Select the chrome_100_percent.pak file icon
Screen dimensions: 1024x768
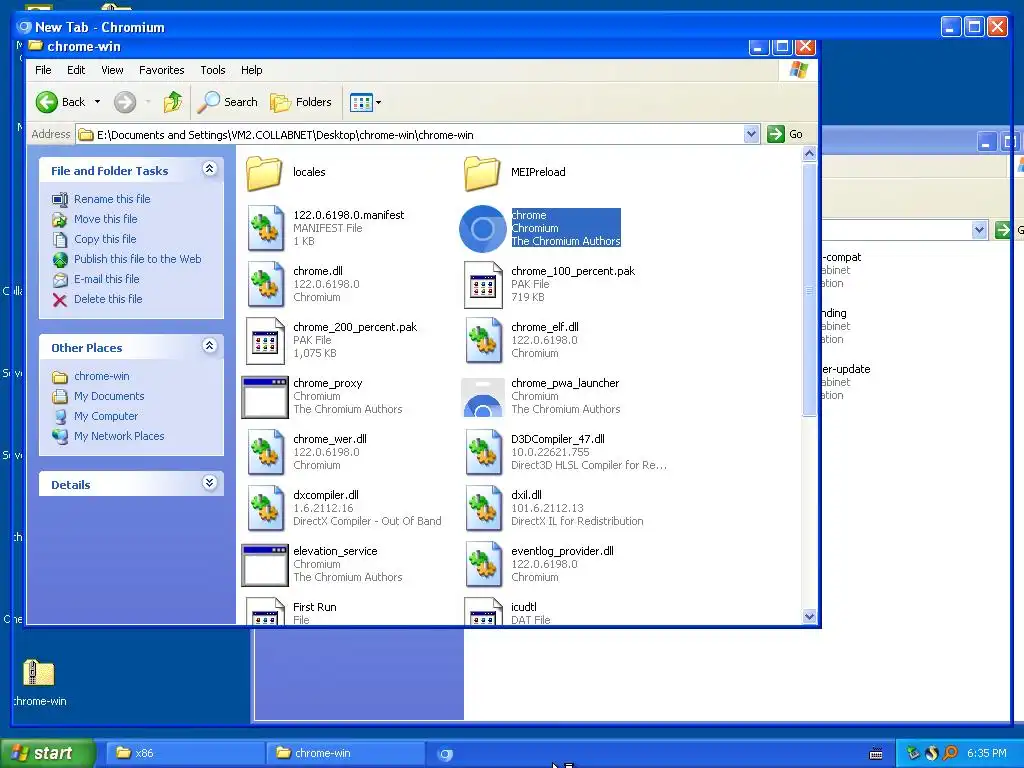point(483,285)
